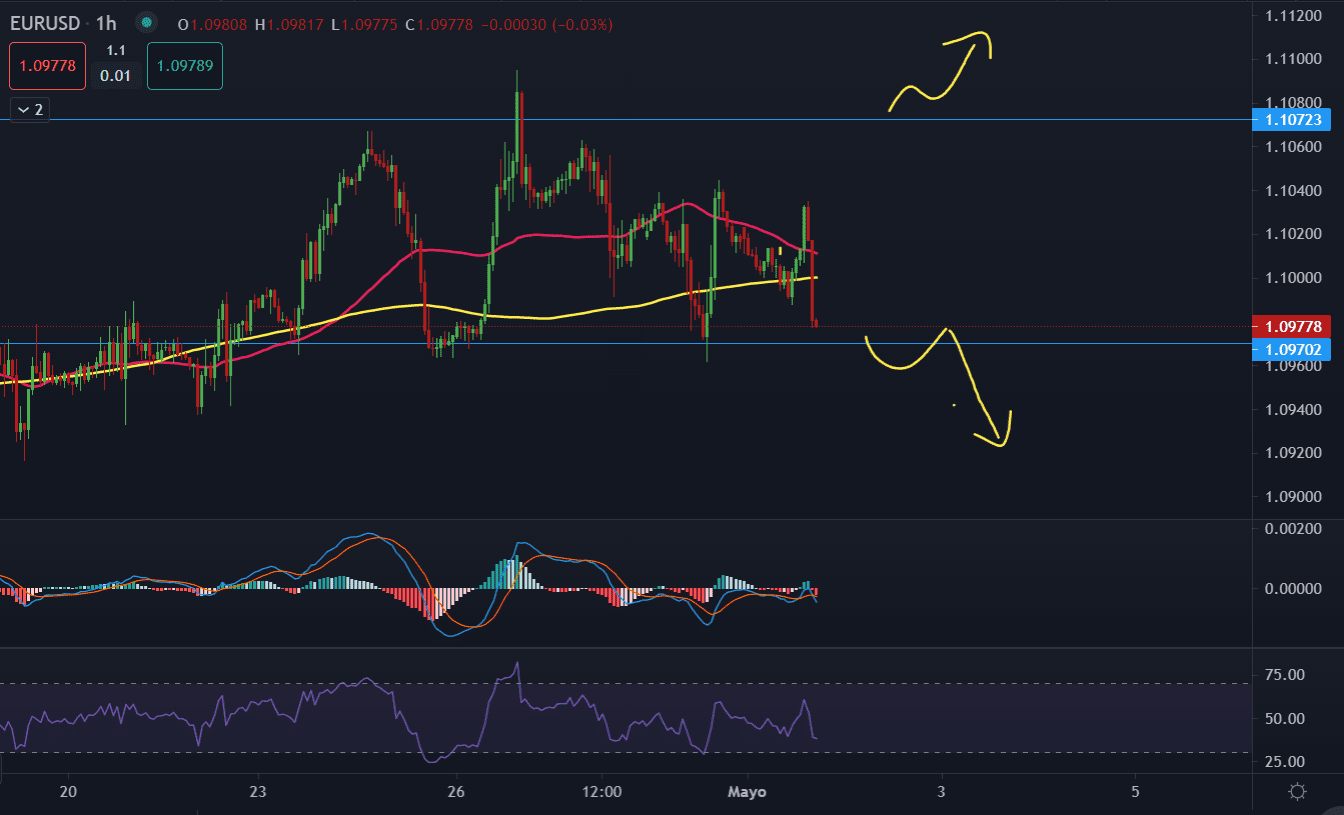Click the 1.11200 price scale label
Image resolution: width=1344 pixels, height=815 pixels.
point(1292,15)
